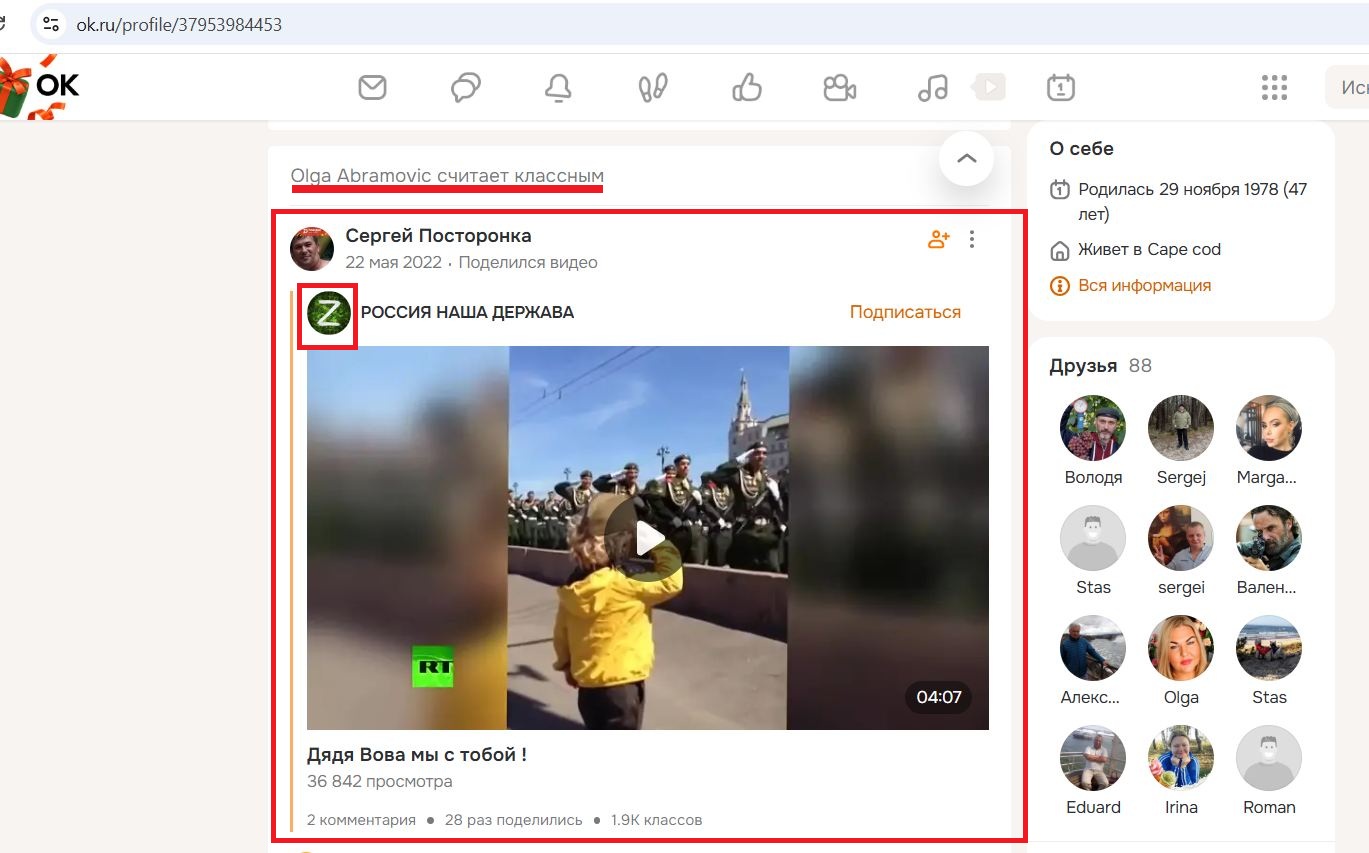Viewport: 1369px width, 853px height.
Task: Open the Notifications bell icon
Action: [x=558, y=88]
